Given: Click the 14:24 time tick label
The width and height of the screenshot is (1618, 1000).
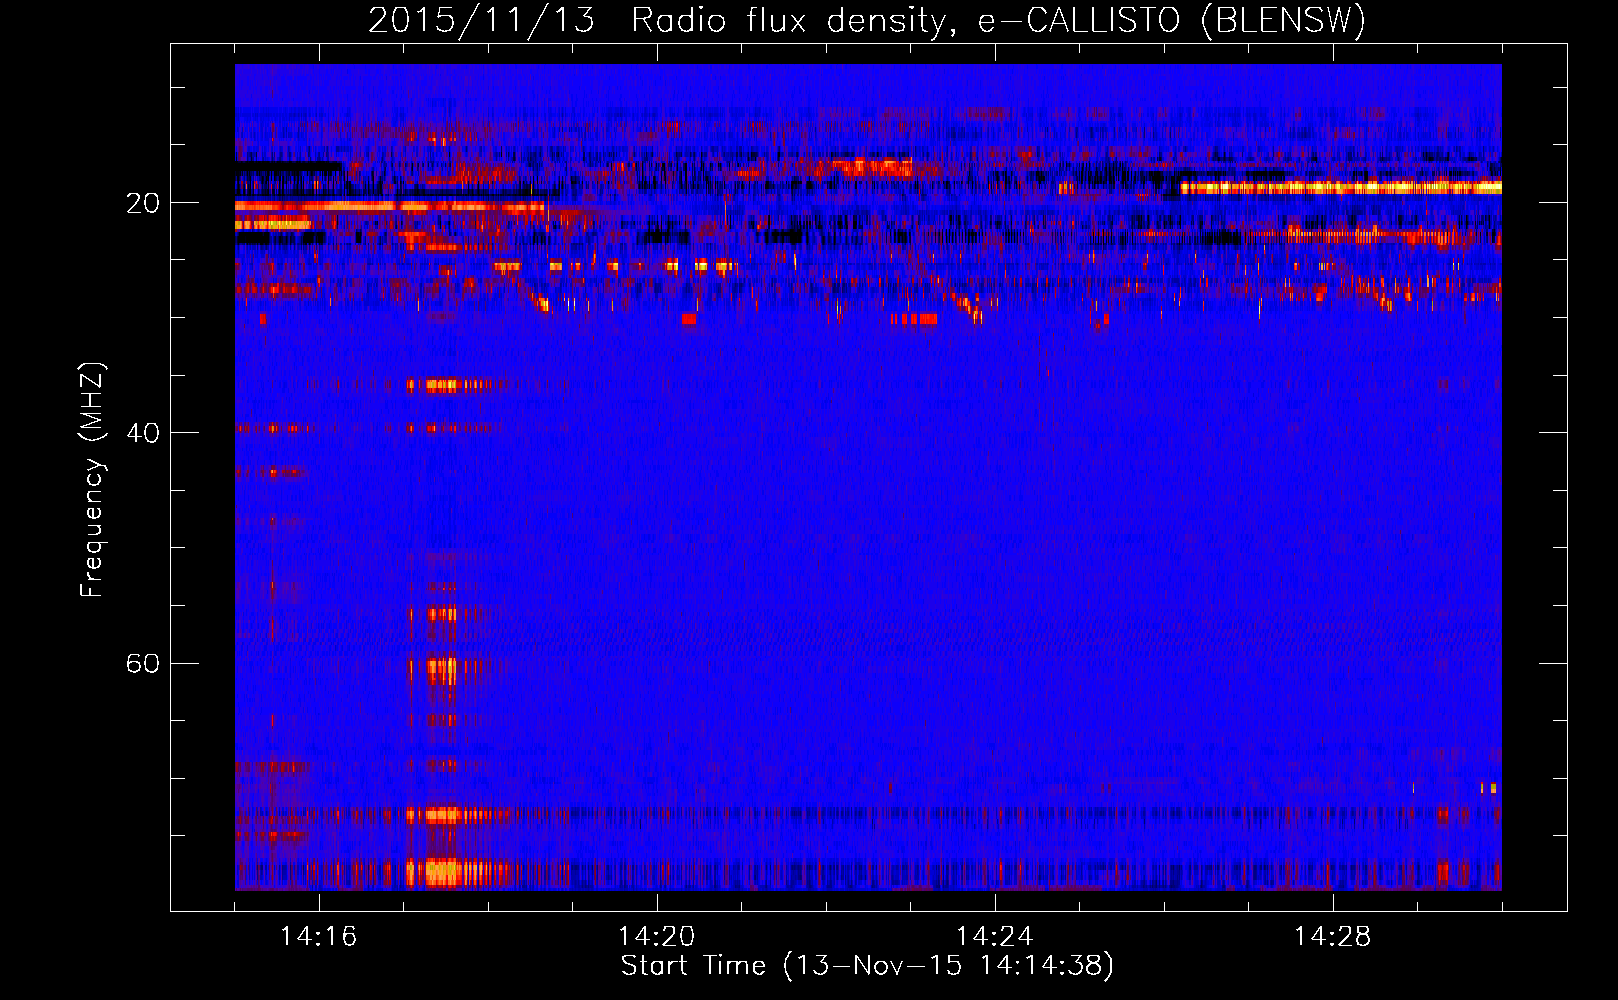Looking at the screenshot, I should [995, 937].
